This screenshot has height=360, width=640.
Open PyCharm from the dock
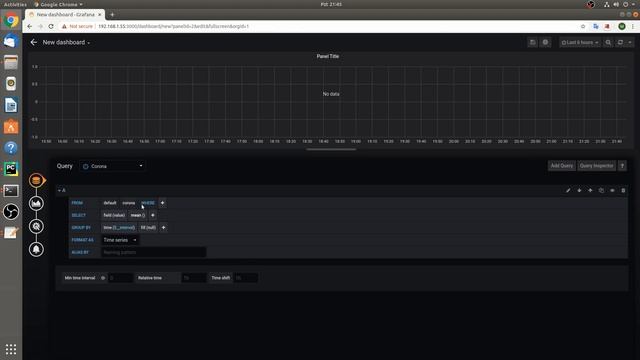pos(11,169)
